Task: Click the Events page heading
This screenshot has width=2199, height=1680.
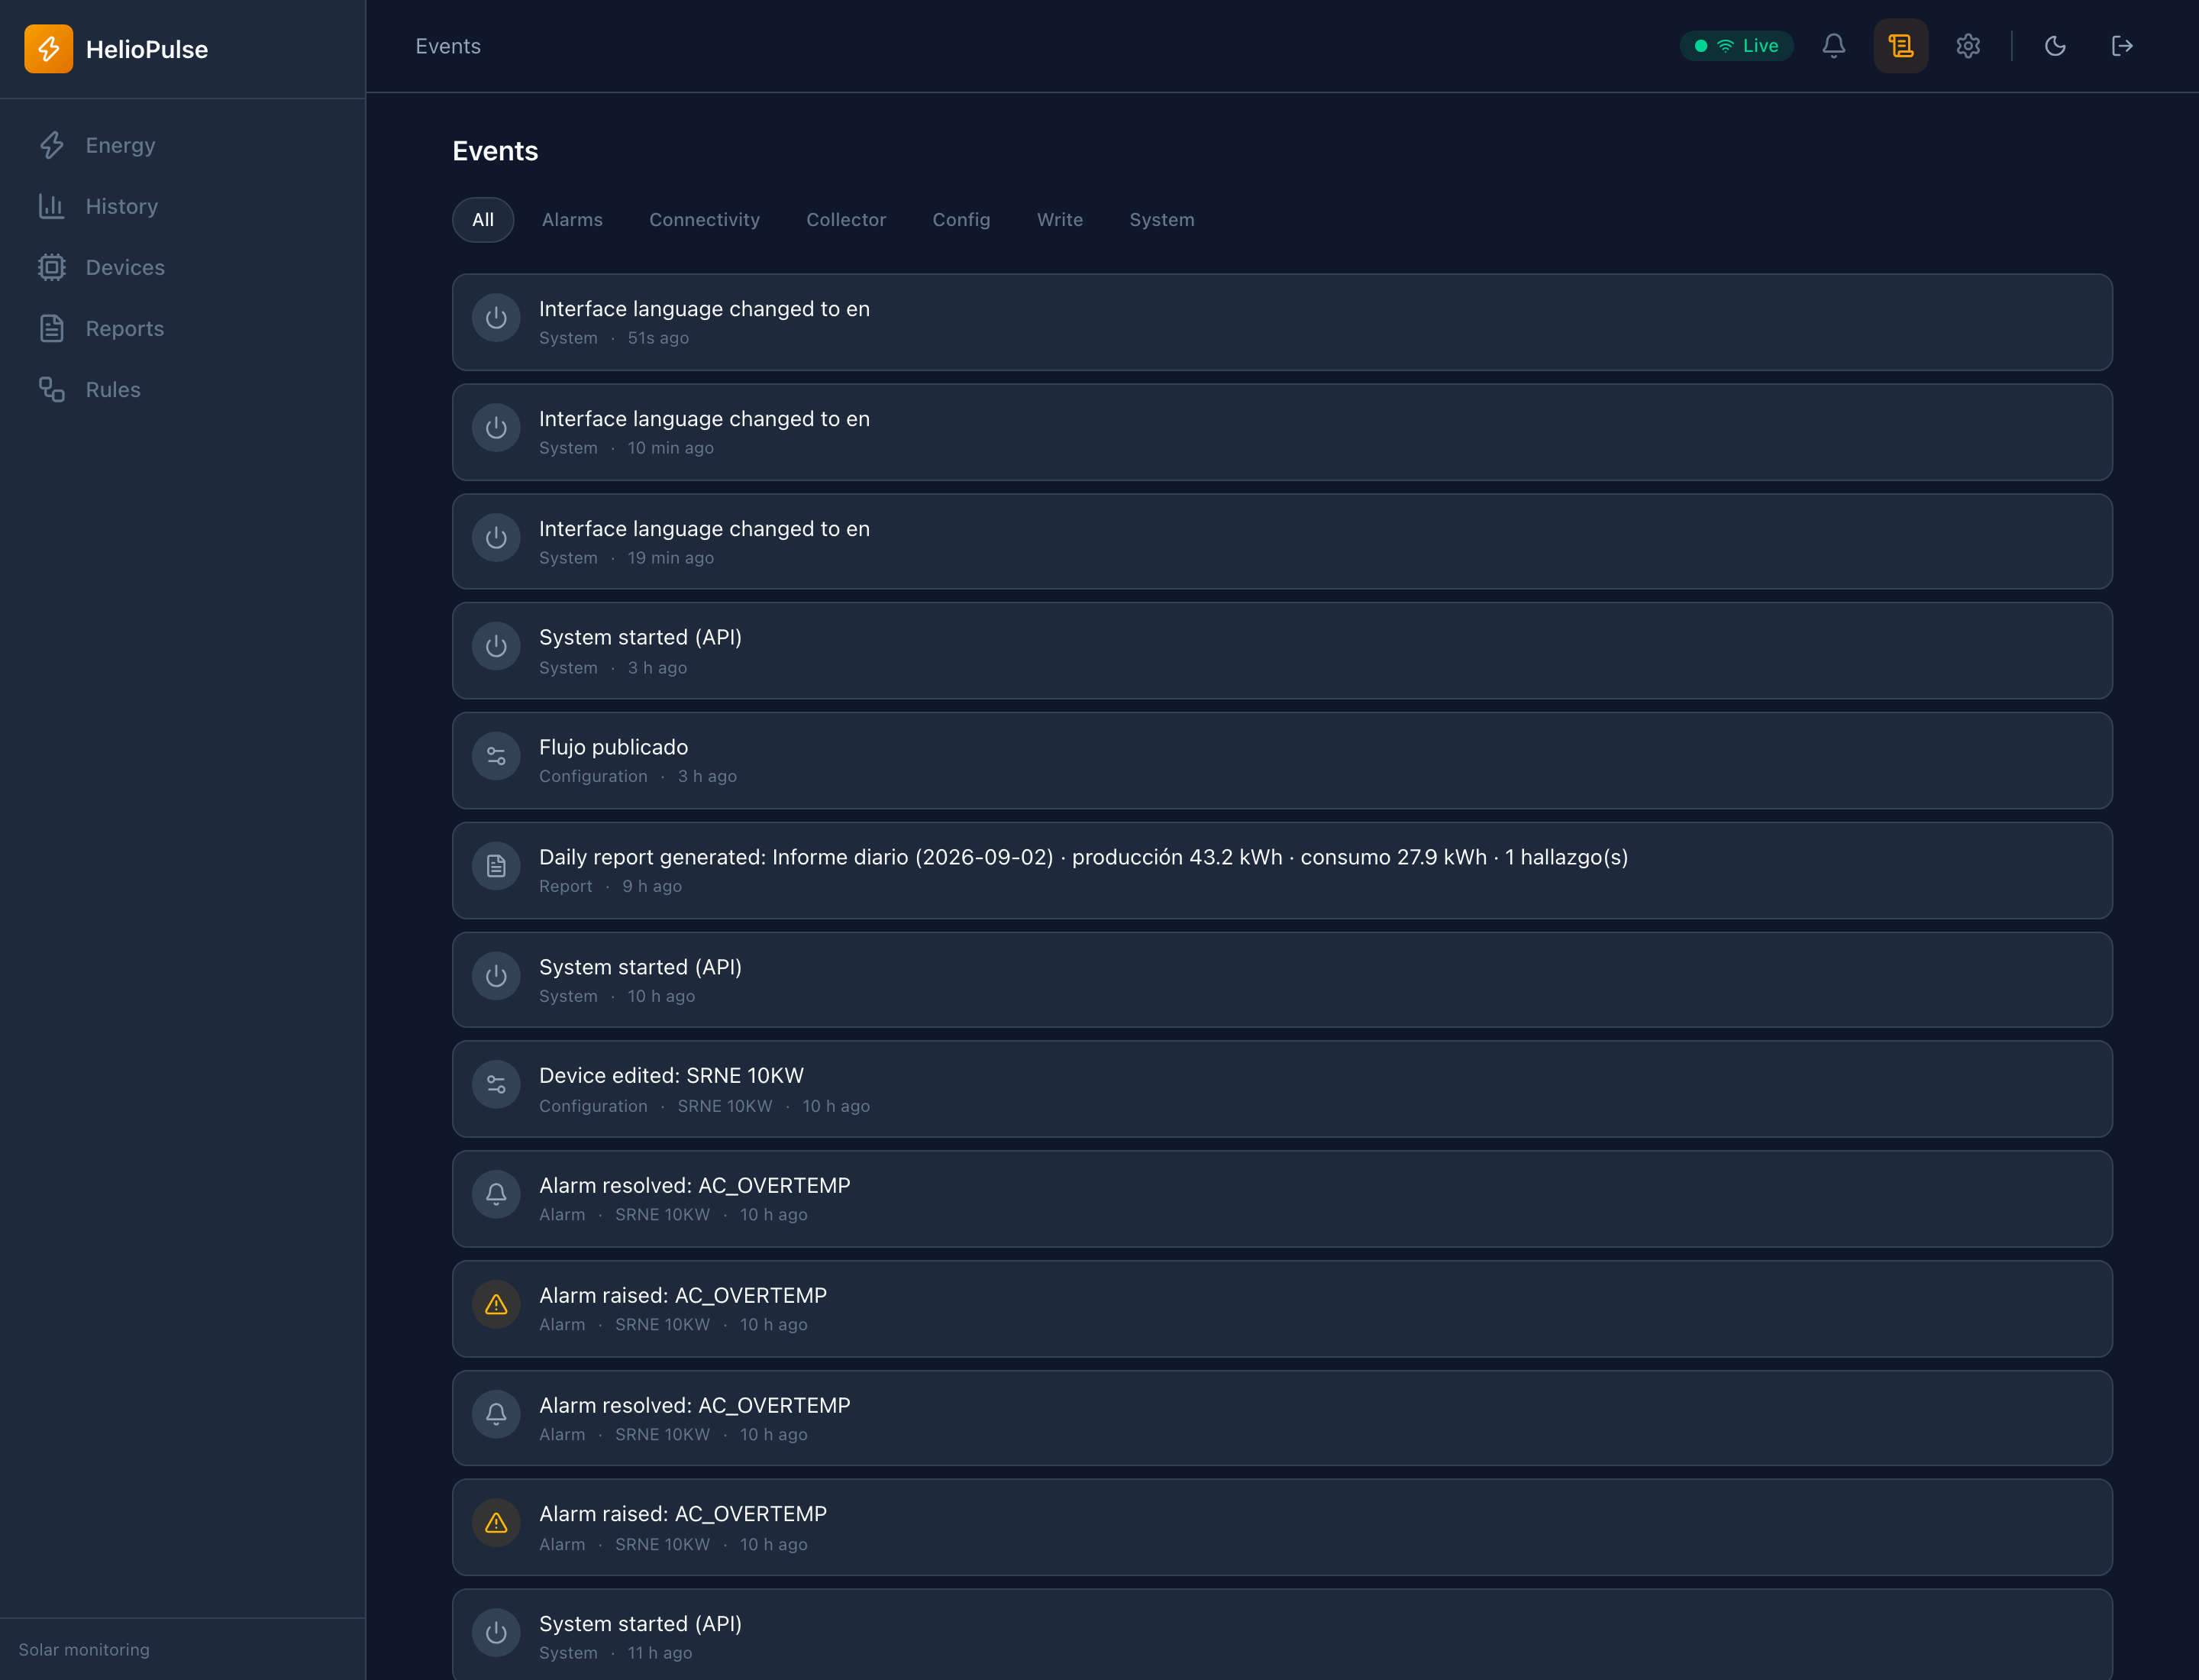Action: point(495,151)
